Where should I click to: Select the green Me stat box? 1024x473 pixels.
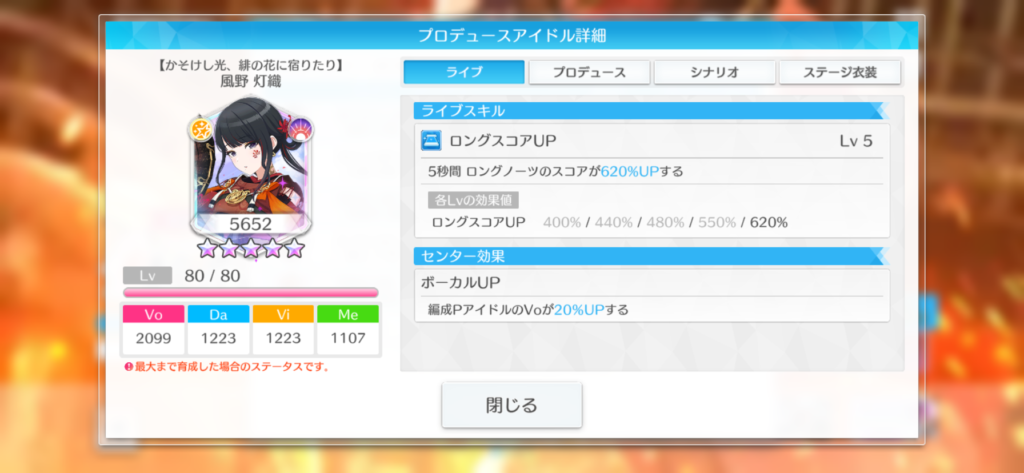pos(347,330)
